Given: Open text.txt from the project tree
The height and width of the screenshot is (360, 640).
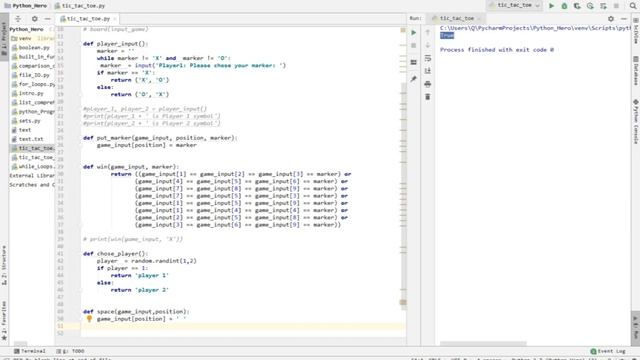Looking at the screenshot, I should 27,139.
